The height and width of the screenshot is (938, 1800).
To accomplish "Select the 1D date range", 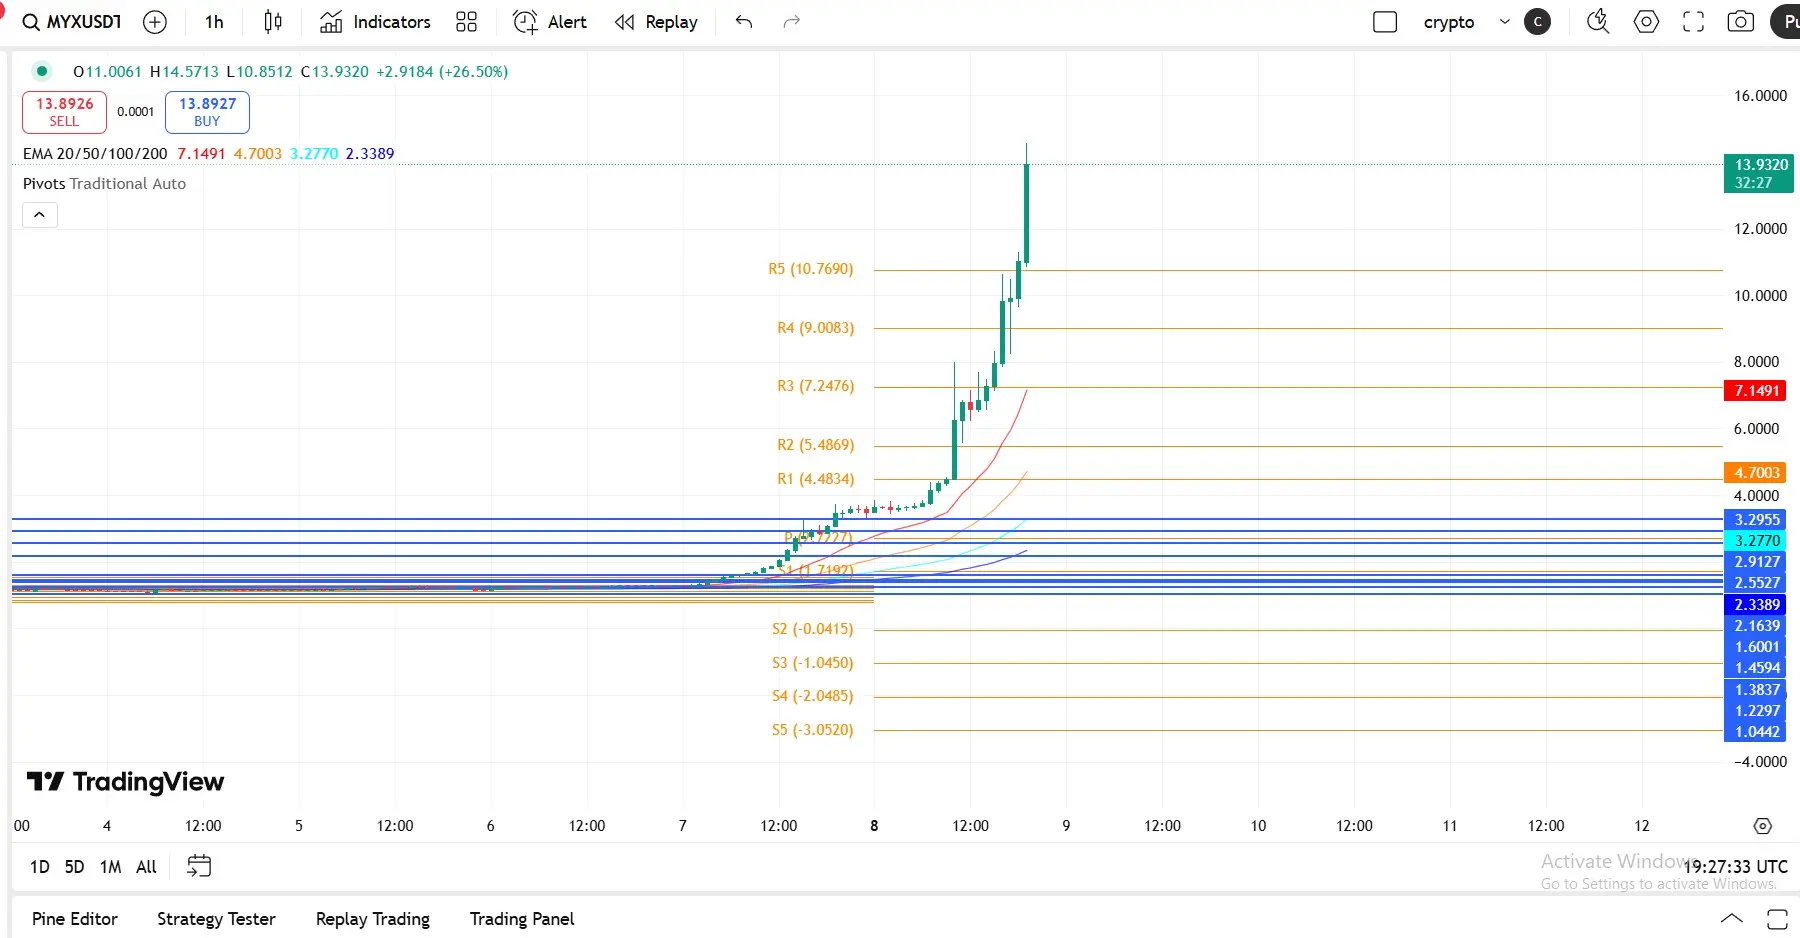I will click(x=39, y=867).
